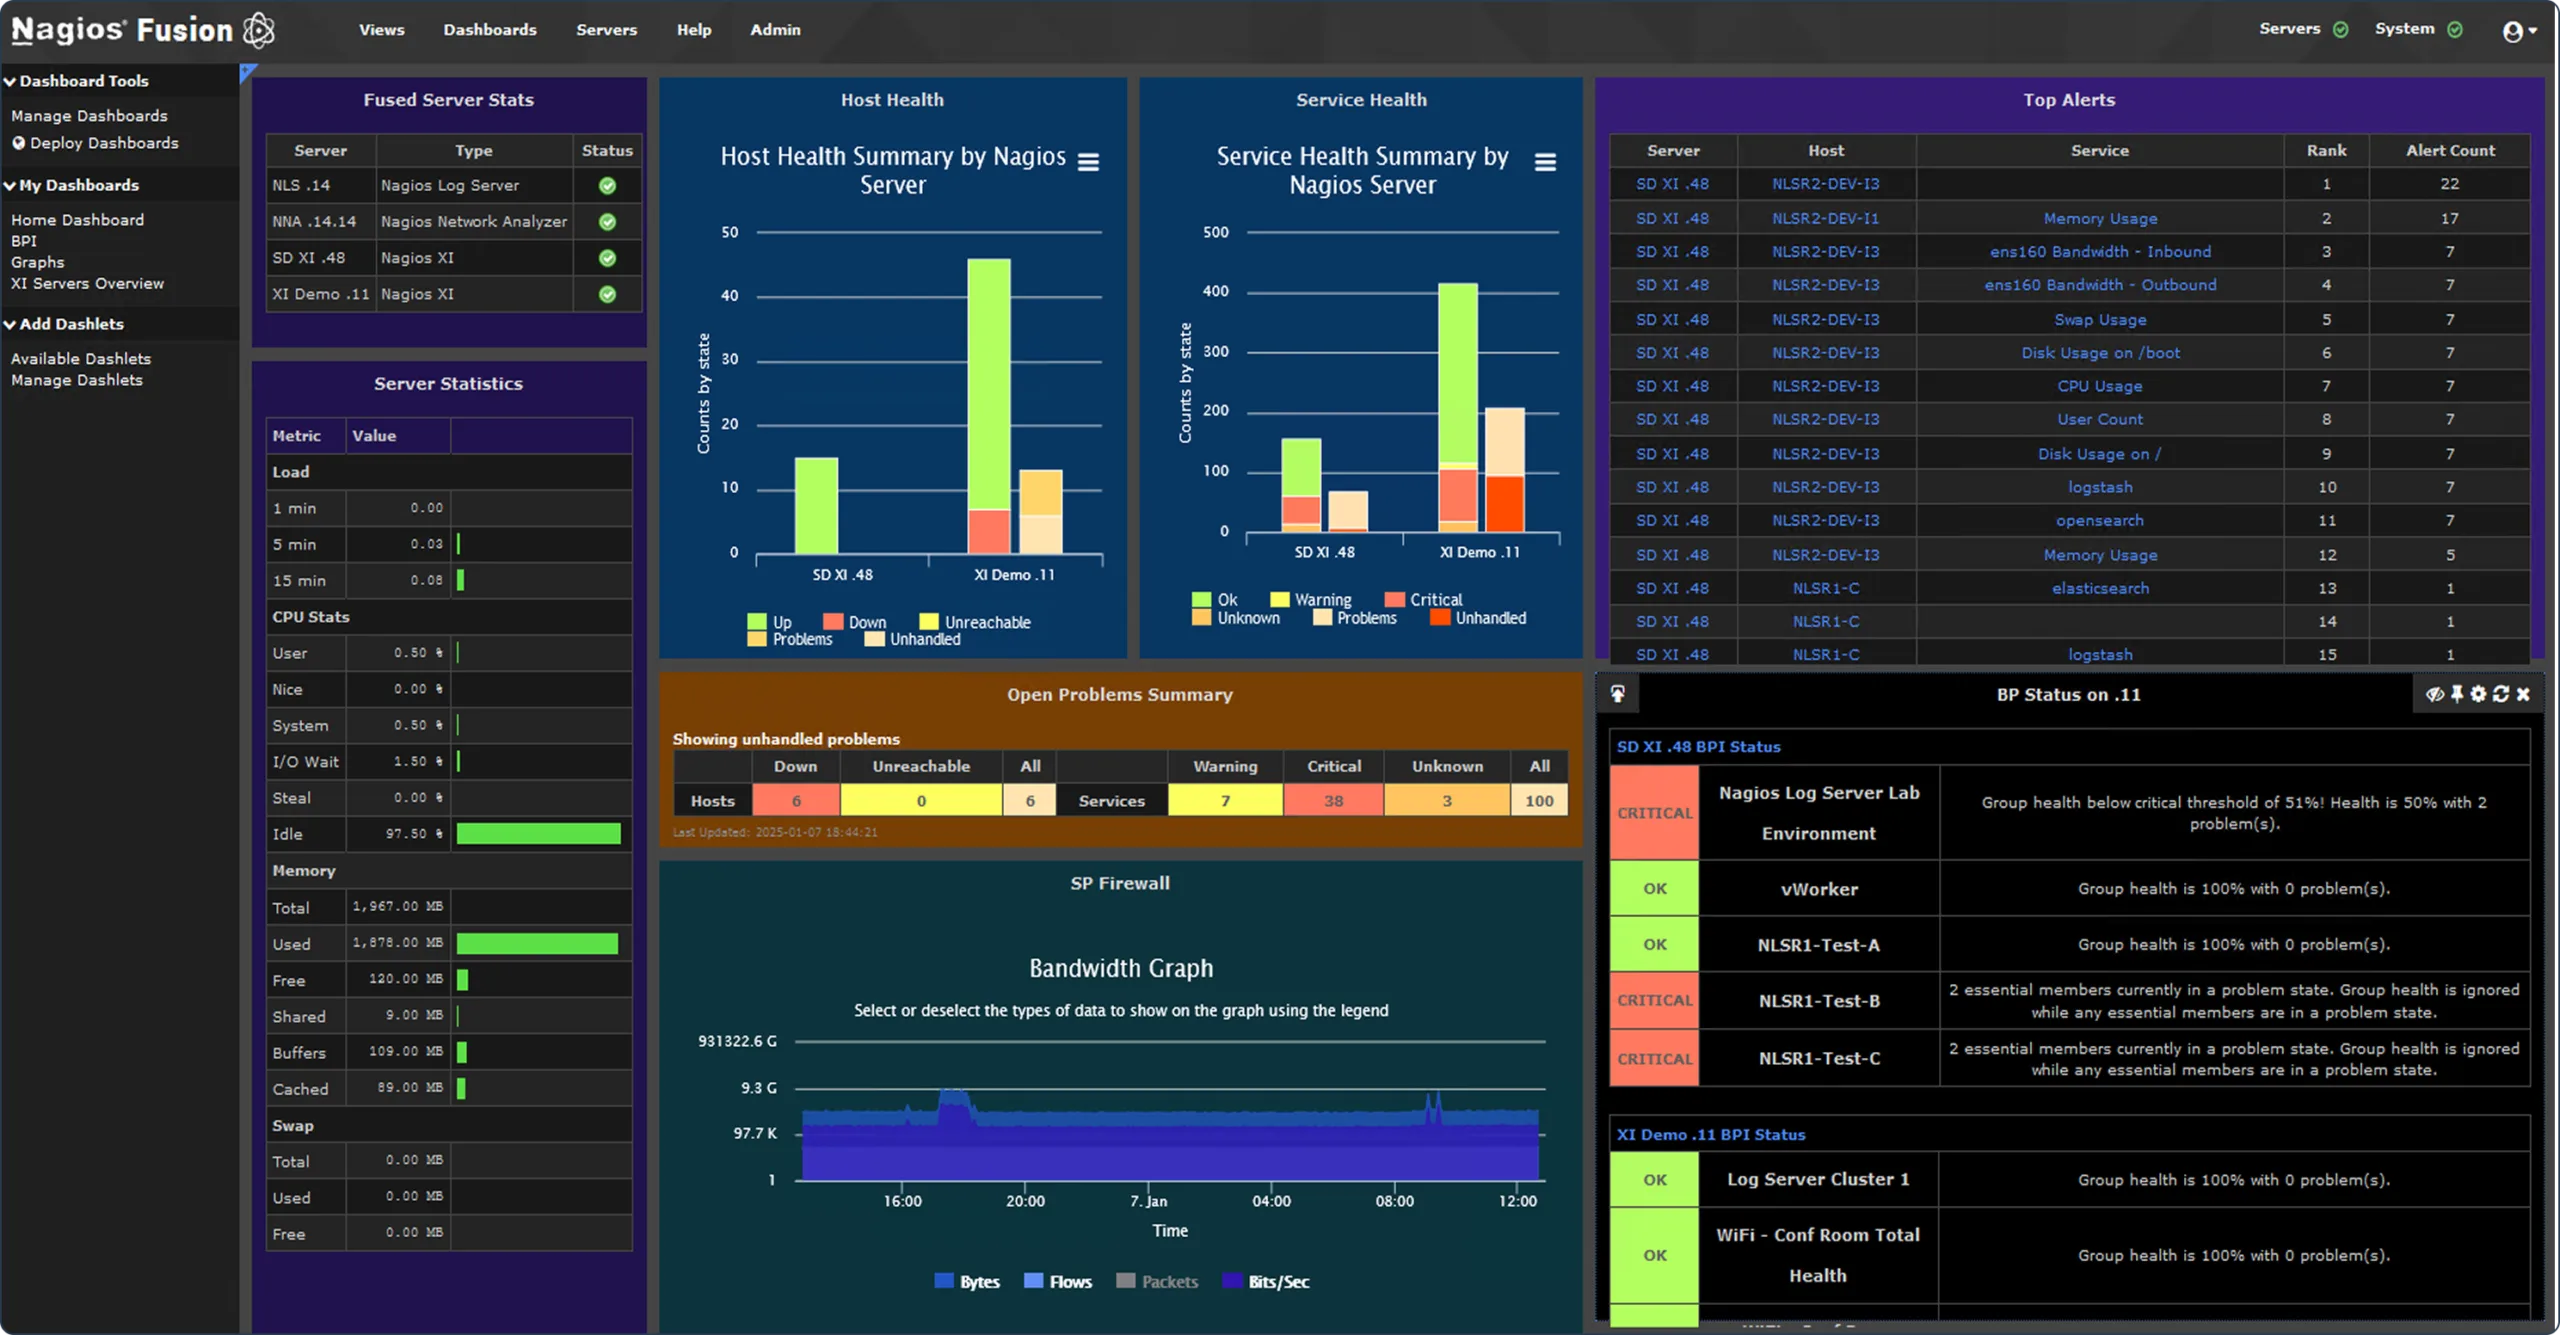This screenshot has height=1335, width=2560.
Task: Open the BPI dashboard link
Action: (23, 241)
